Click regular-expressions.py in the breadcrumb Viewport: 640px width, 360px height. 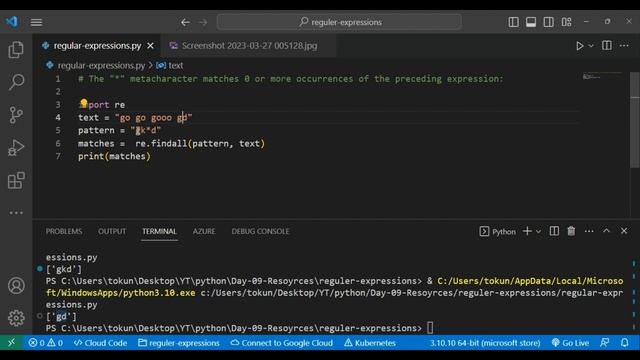101,65
